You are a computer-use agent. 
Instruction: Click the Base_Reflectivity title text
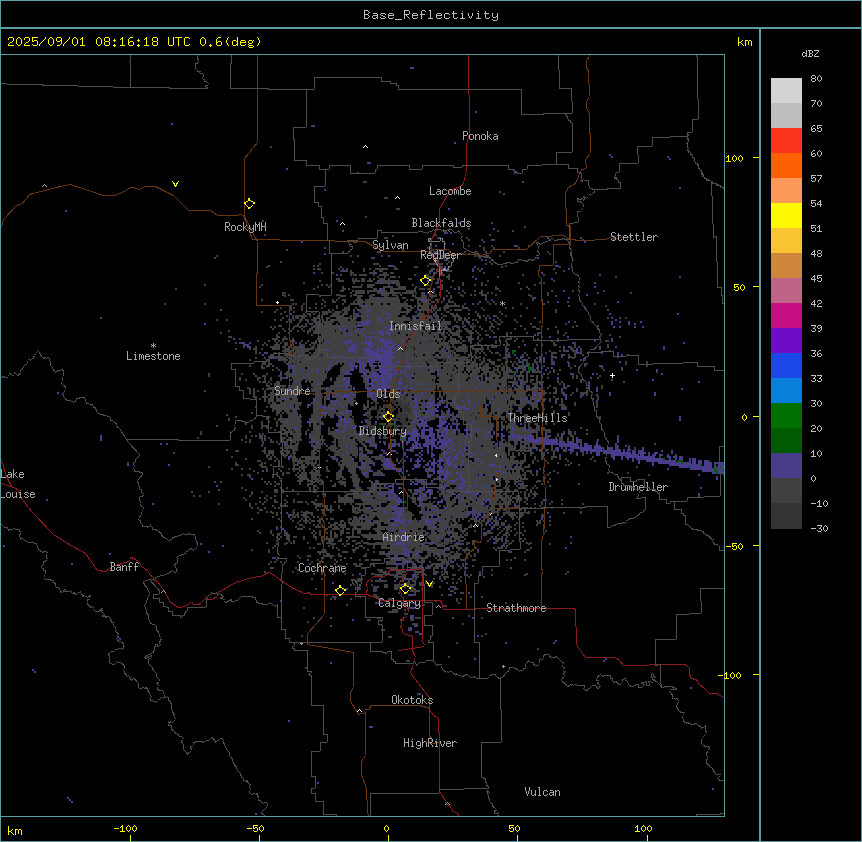tap(431, 15)
